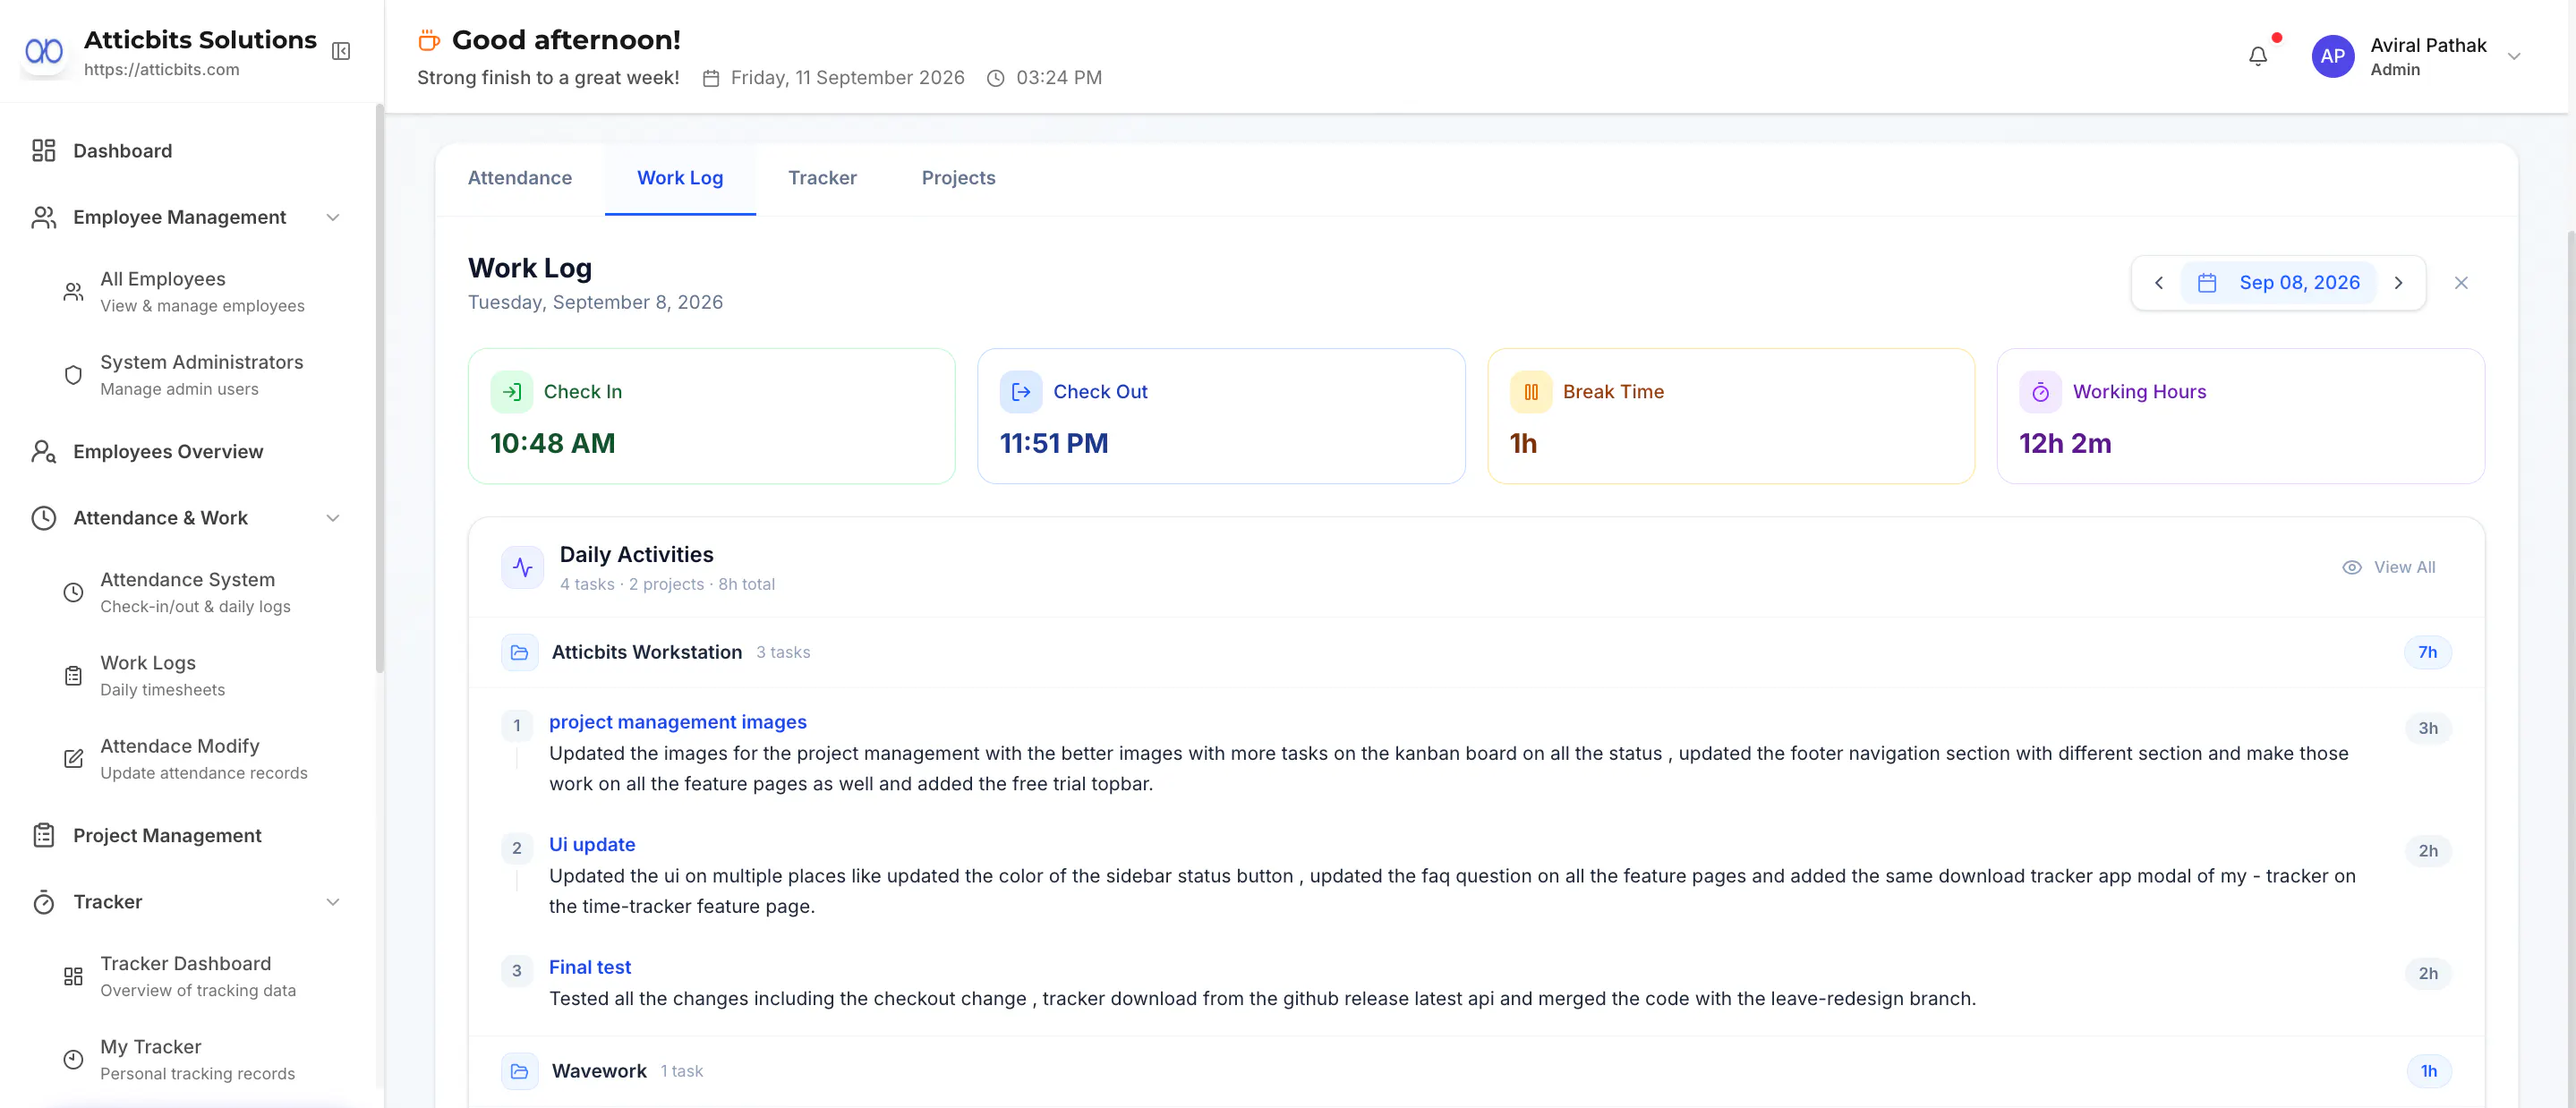
Task: Click the Attendance & Work clock icon
Action: [44, 518]
